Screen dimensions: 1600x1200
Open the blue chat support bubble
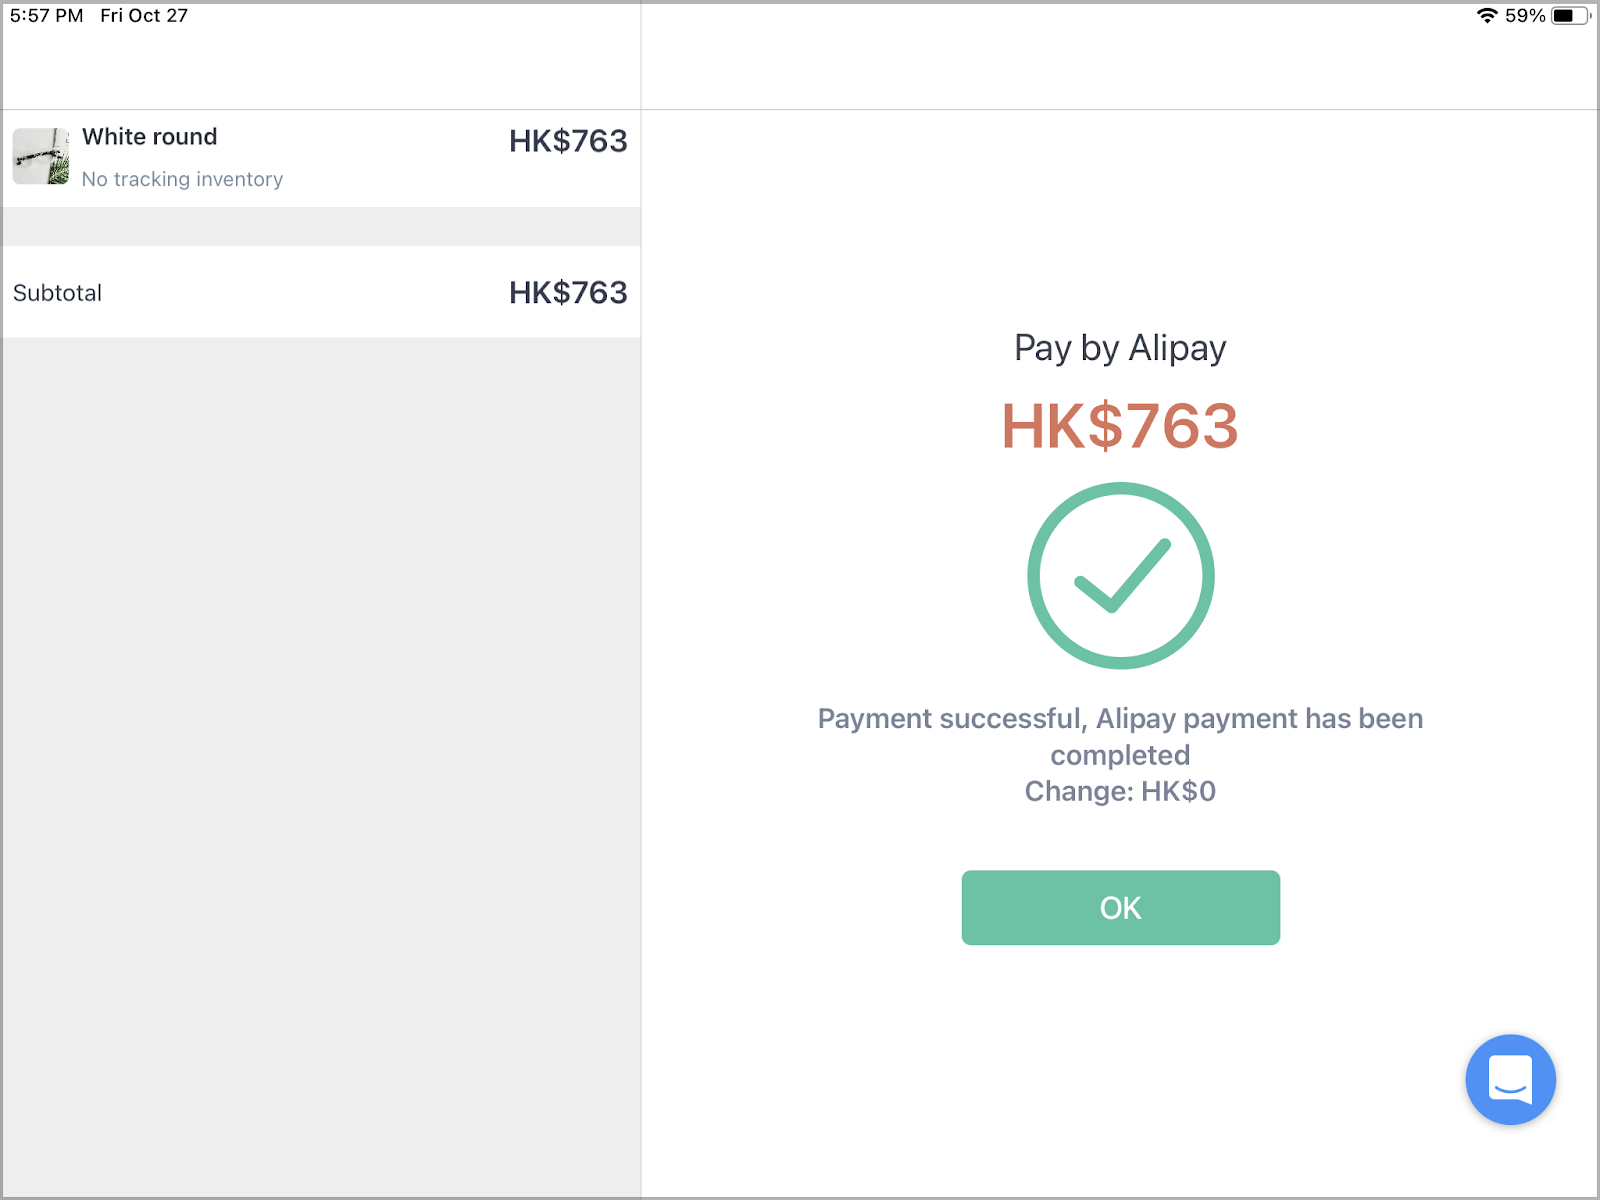pos(1510,1079)
